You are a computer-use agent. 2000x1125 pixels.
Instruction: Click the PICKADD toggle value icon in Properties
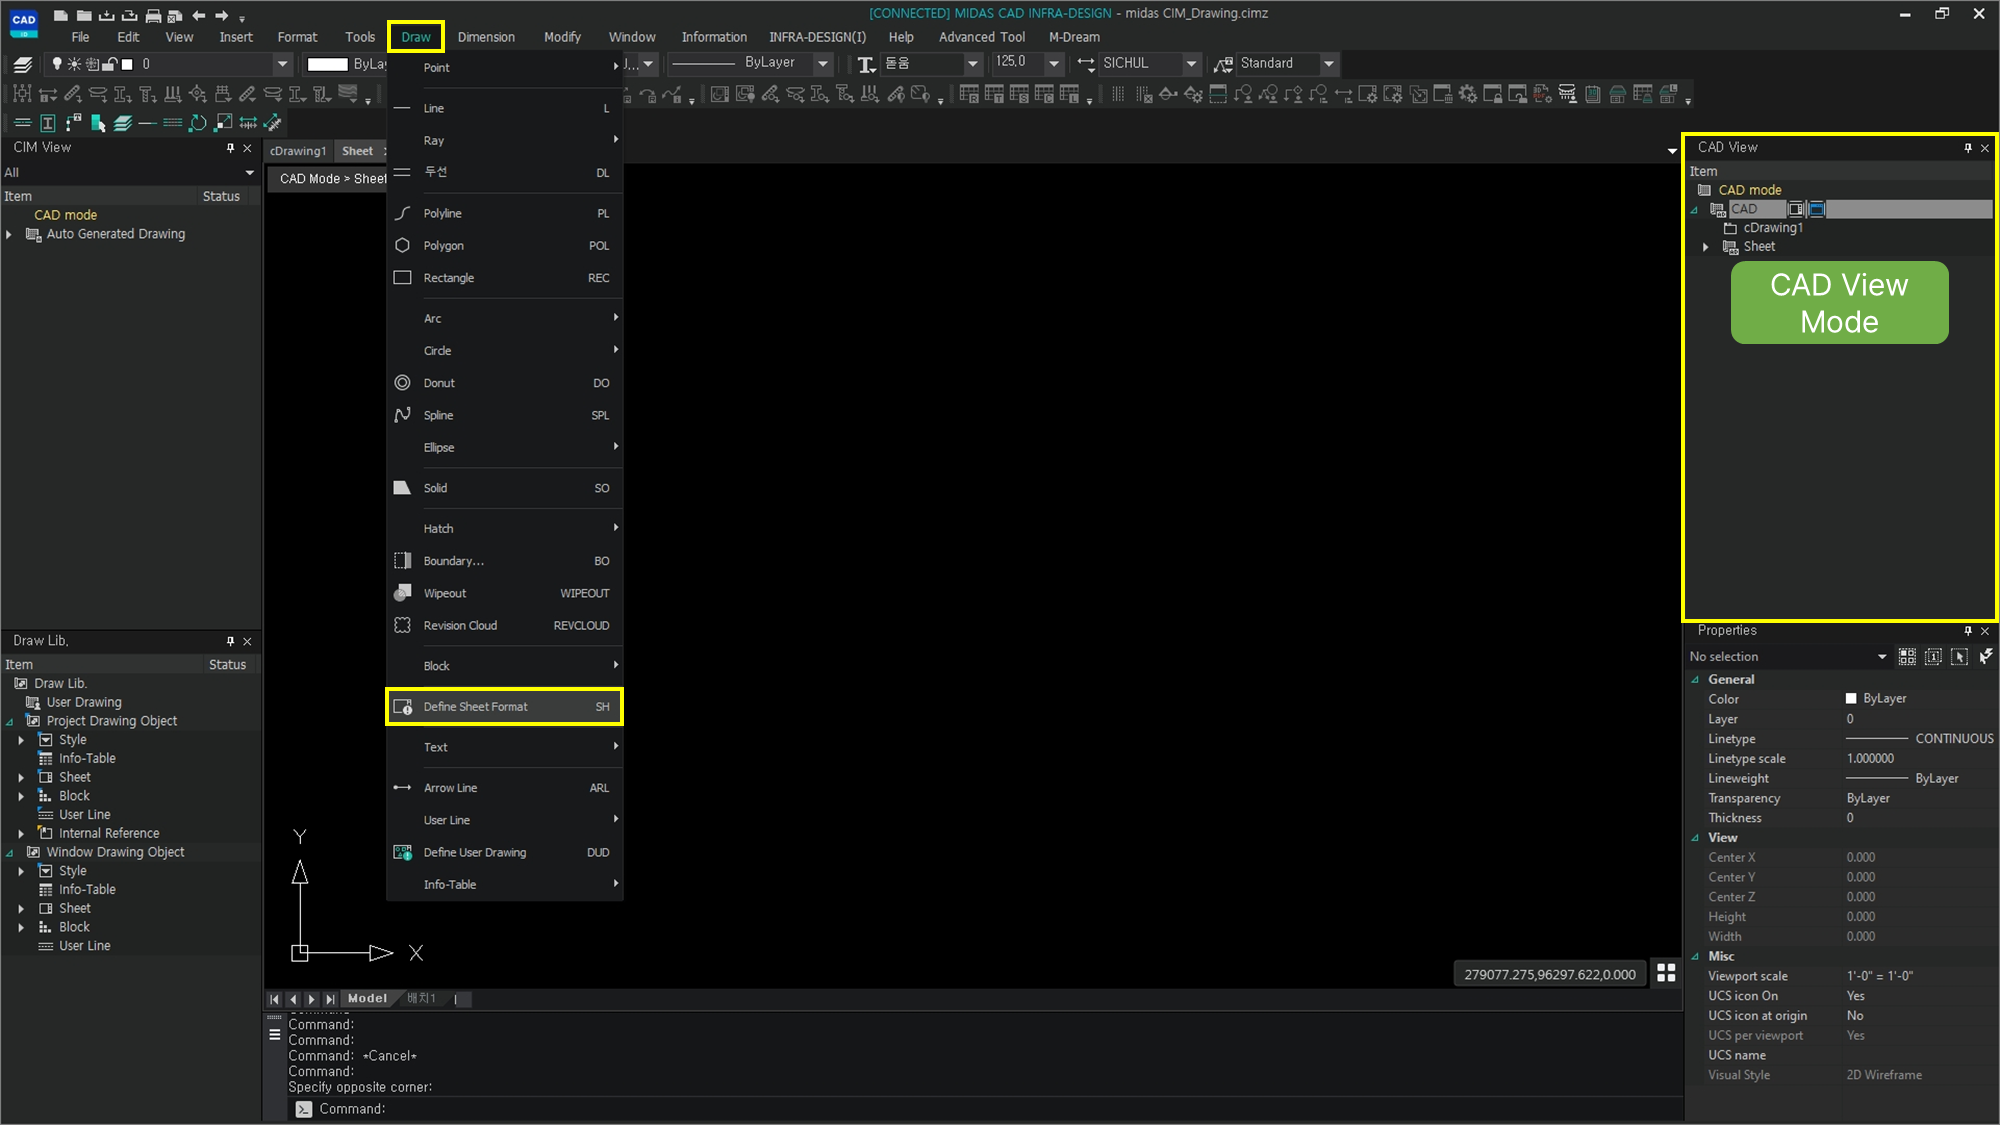click(1933, 657)
